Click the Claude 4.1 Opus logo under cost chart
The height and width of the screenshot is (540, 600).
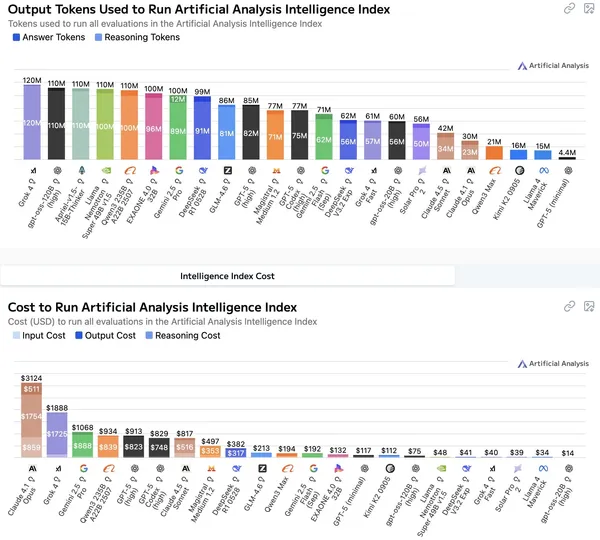click(x=32, y=467)
